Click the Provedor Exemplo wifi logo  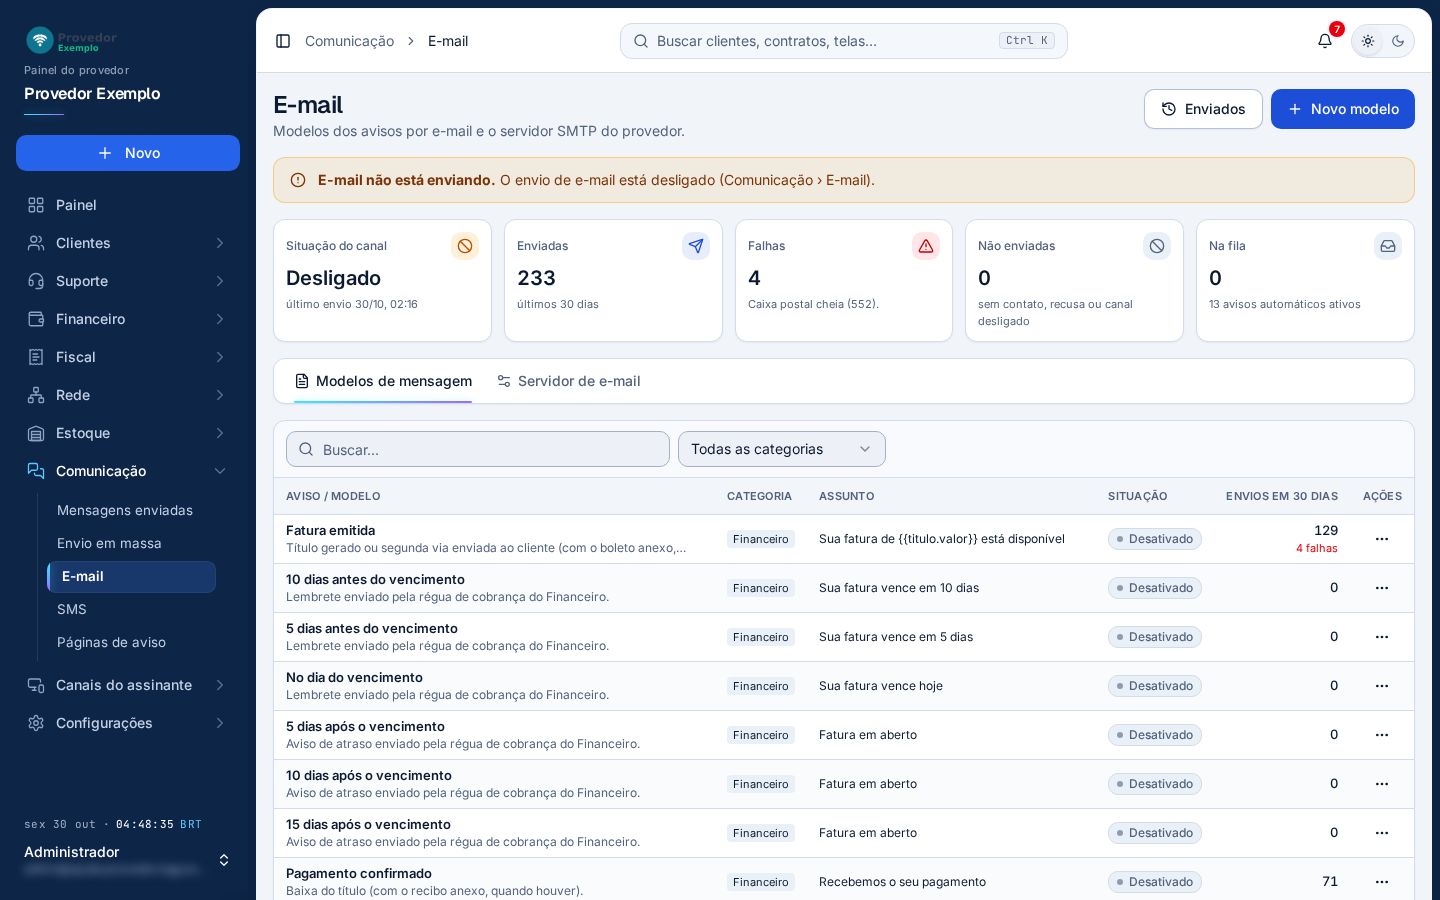(x=40, y=40)
